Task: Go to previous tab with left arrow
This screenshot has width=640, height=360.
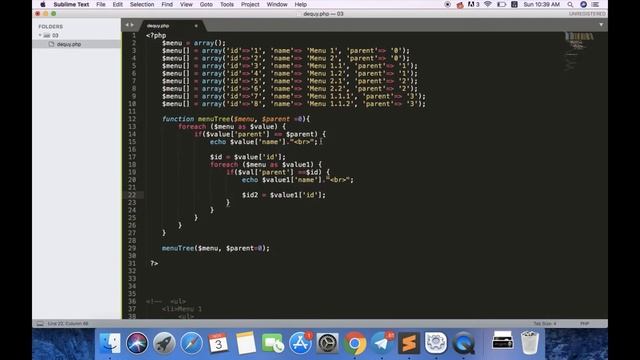Action: point(127,25)
